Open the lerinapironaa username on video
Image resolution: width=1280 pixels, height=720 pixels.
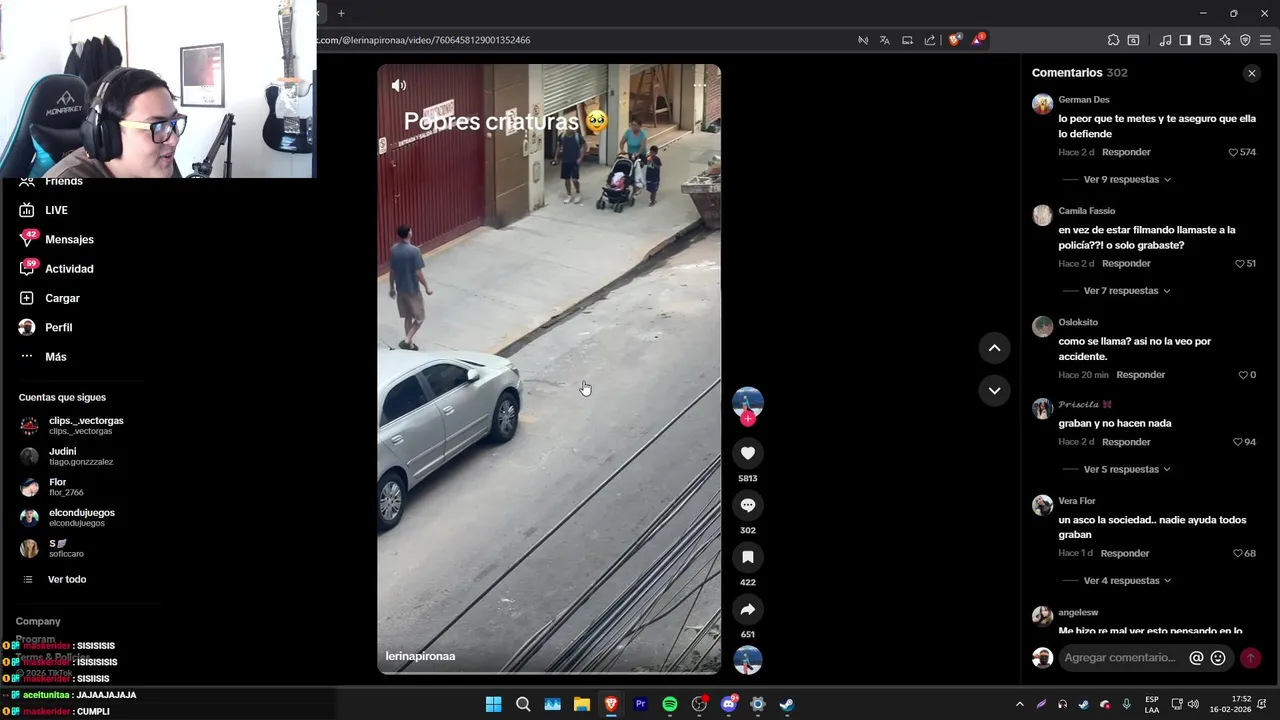click(x=420, y=656)
